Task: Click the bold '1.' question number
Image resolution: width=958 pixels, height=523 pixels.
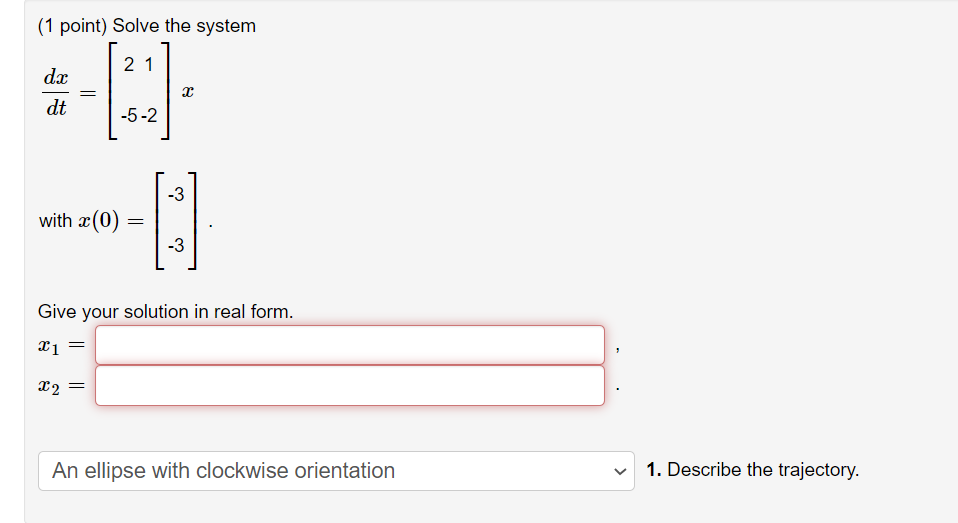Action: point(654,470)
